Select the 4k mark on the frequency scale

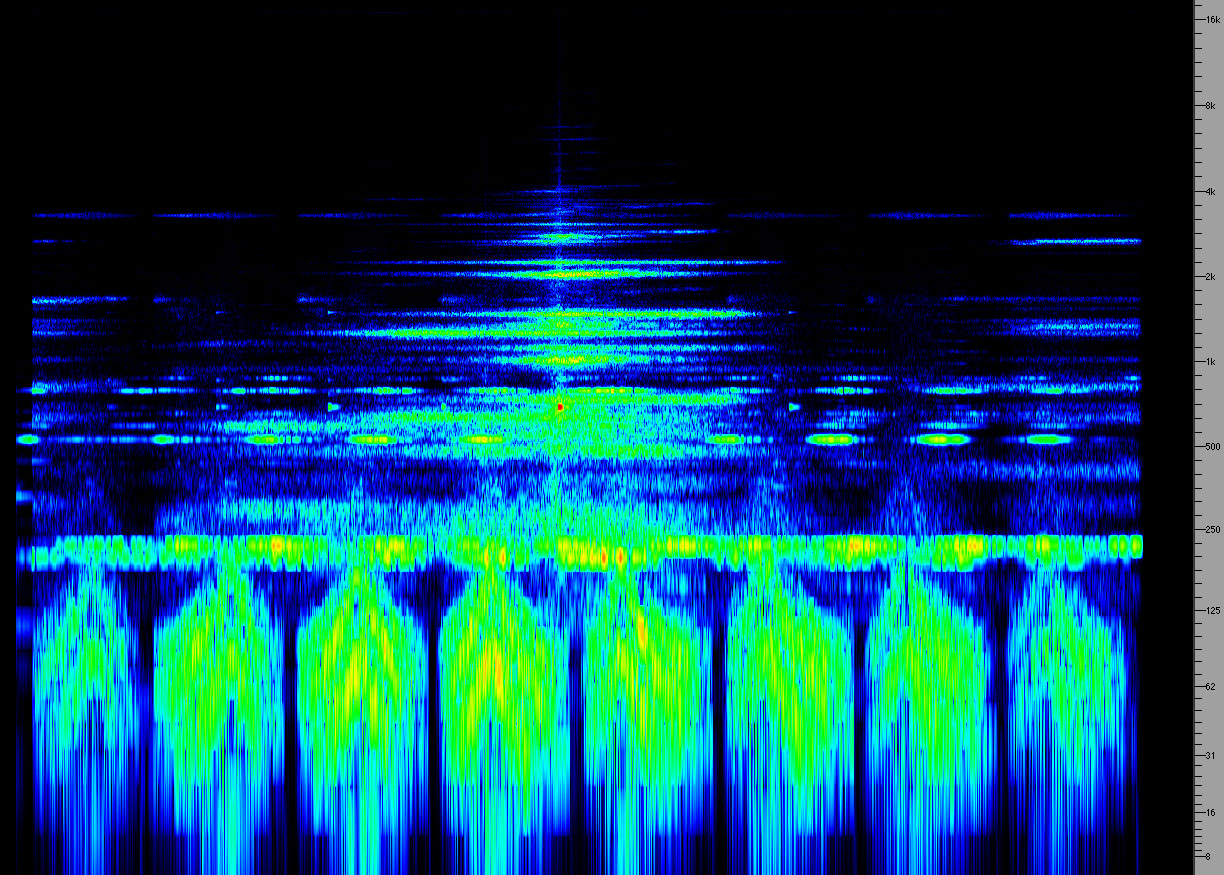1211,191
